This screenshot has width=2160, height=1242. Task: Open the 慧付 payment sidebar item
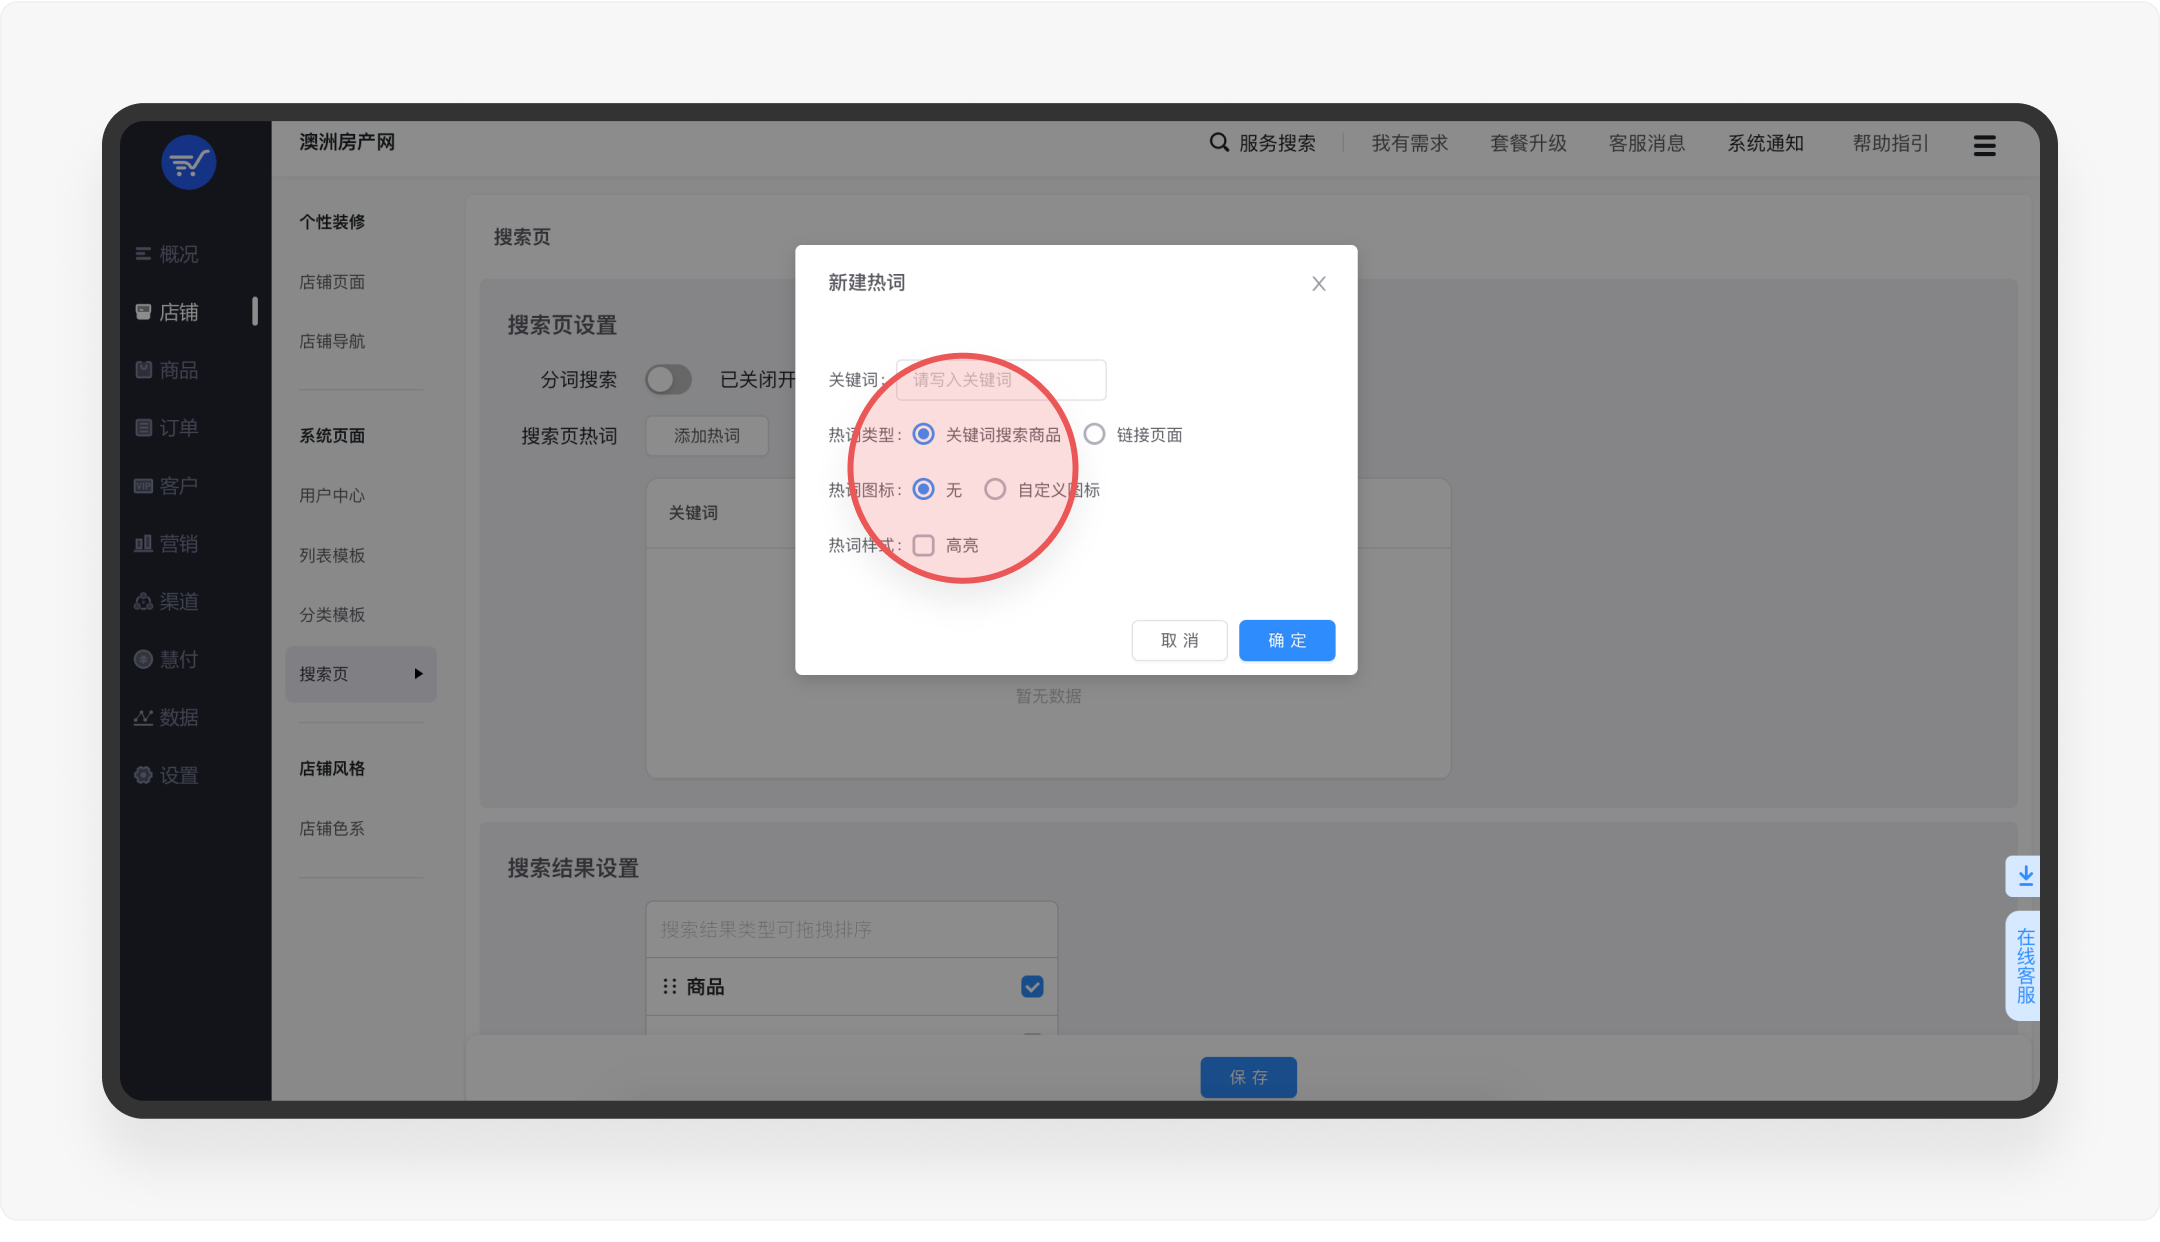(167, 659)
